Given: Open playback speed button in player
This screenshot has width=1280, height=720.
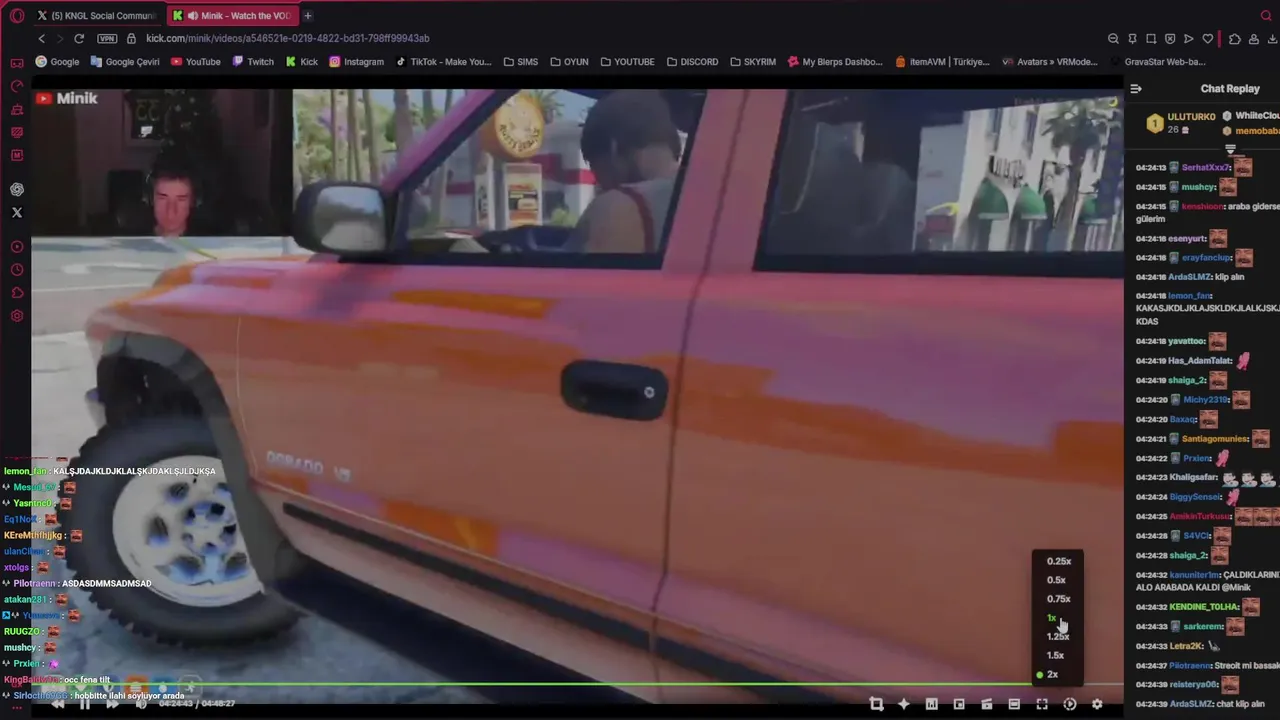Looking at the screenshot, I should point(1069,704).
